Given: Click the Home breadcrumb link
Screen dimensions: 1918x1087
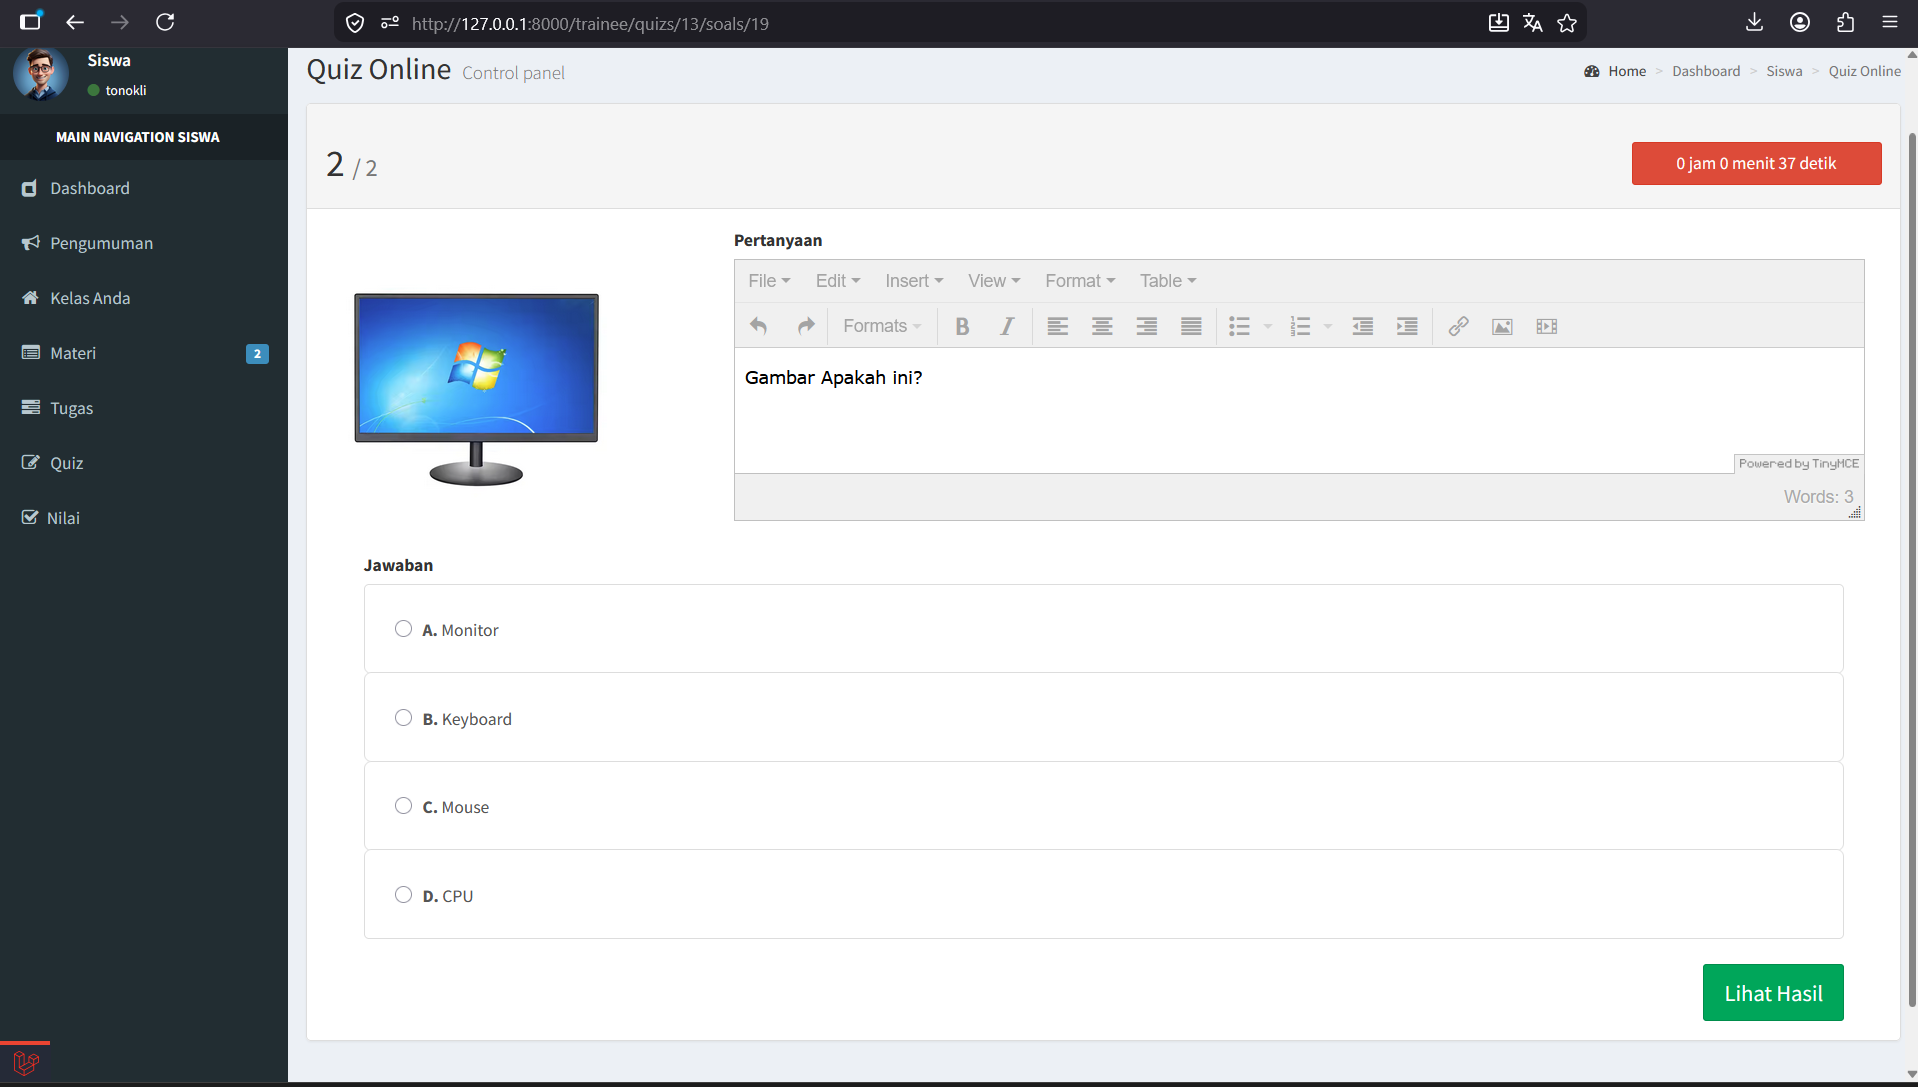Looking at the screenshot, I should 1627,71.
